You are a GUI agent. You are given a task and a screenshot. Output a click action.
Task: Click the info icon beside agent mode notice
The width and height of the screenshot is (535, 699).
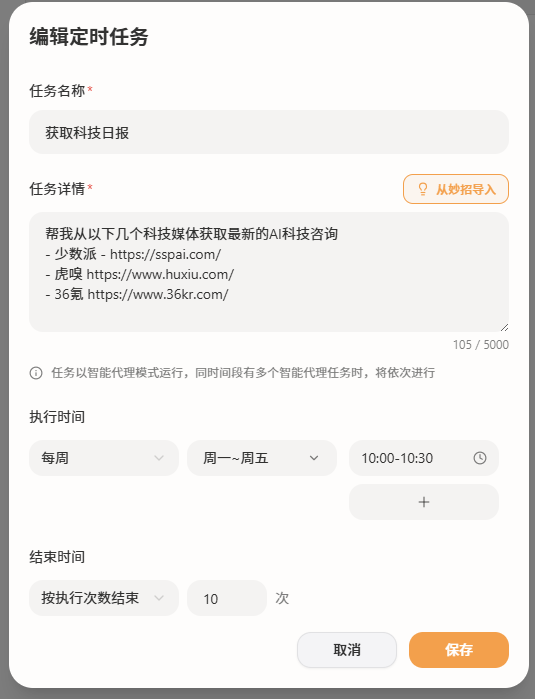36,373
